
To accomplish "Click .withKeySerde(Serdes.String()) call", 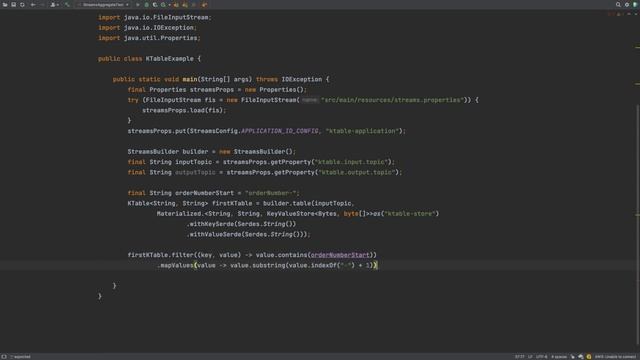I will (242, 224).
